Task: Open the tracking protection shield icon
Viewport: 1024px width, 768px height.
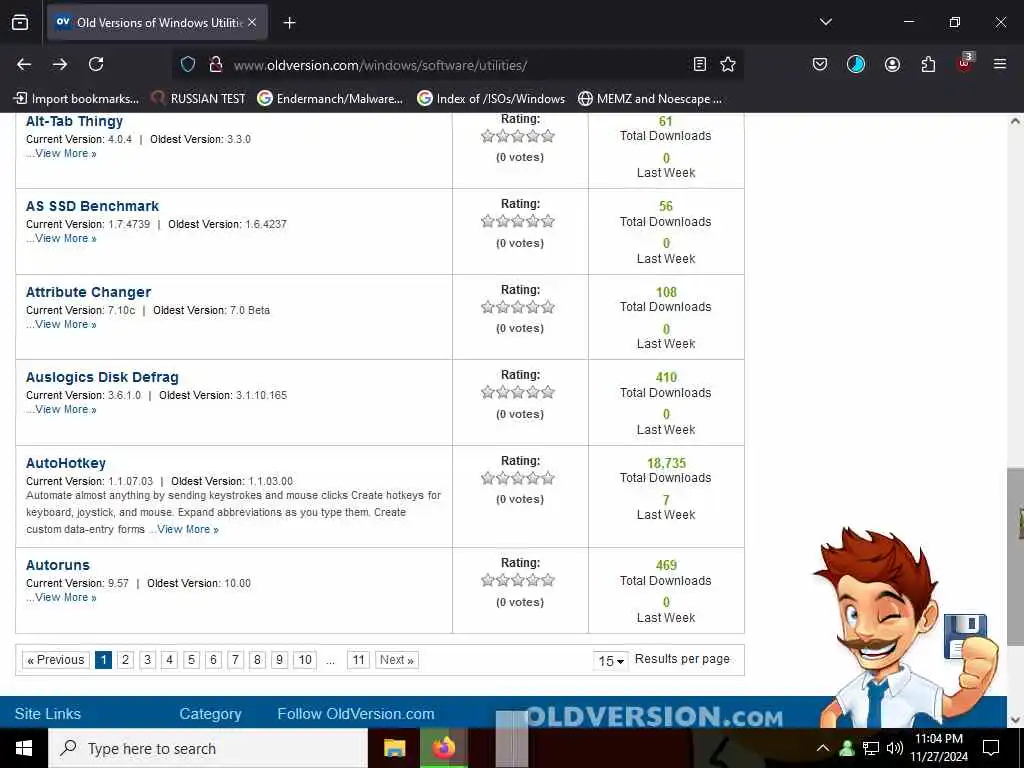Action: pos(188,65)
